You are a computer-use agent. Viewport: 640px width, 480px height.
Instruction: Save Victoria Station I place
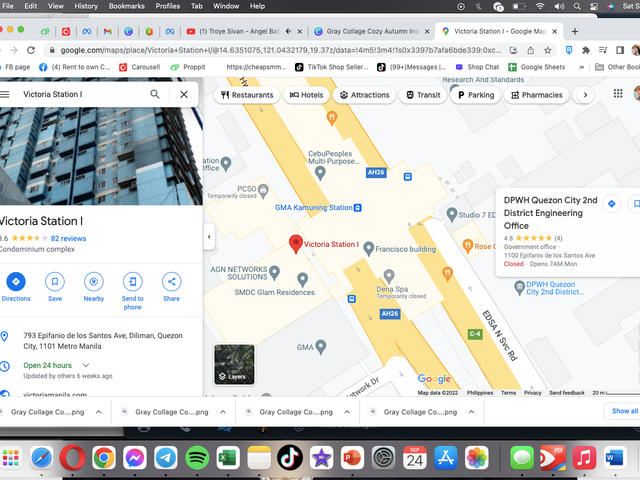[x=55, y=281]
